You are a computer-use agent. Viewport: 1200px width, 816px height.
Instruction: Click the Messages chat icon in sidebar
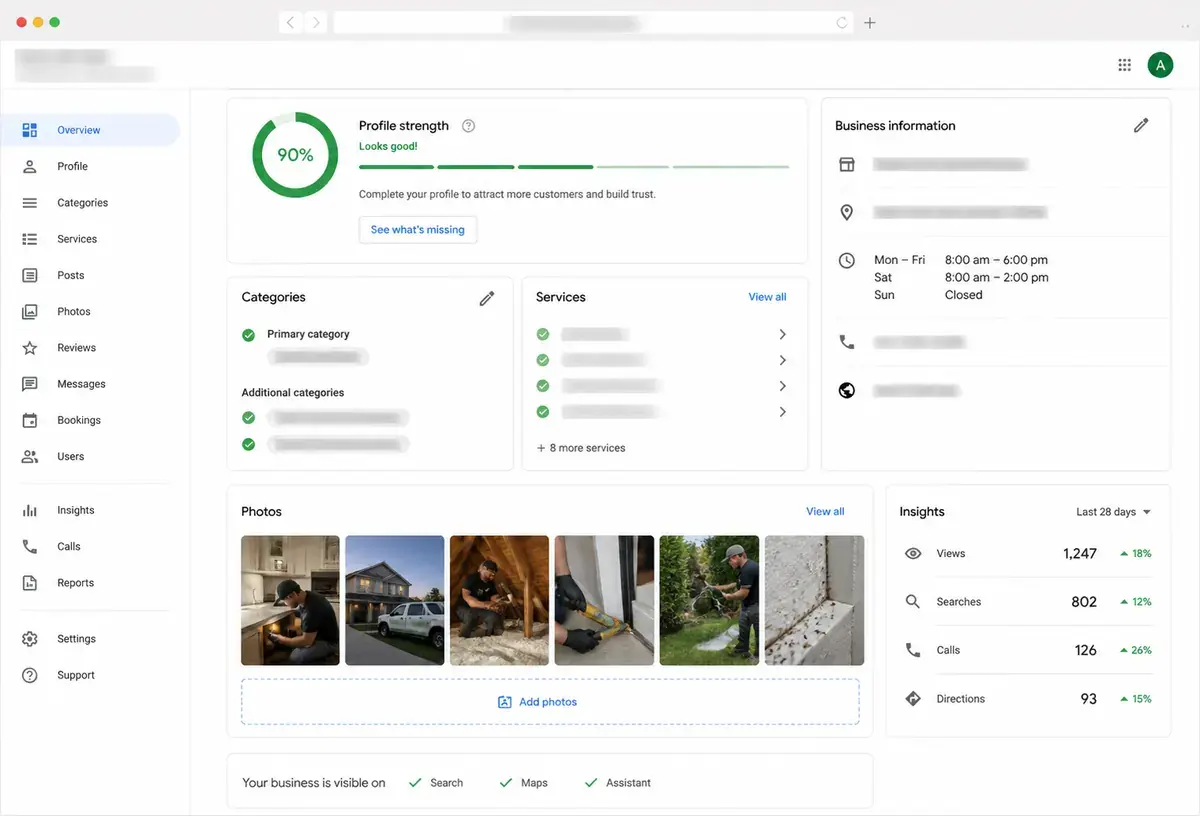tap(30, 384)
